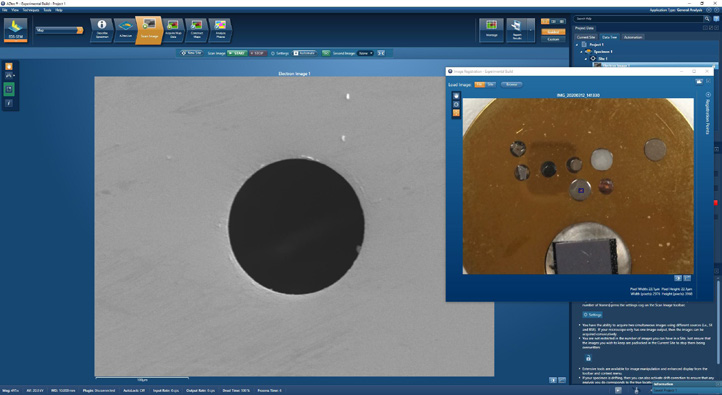Select File option for Load Image

480,85
